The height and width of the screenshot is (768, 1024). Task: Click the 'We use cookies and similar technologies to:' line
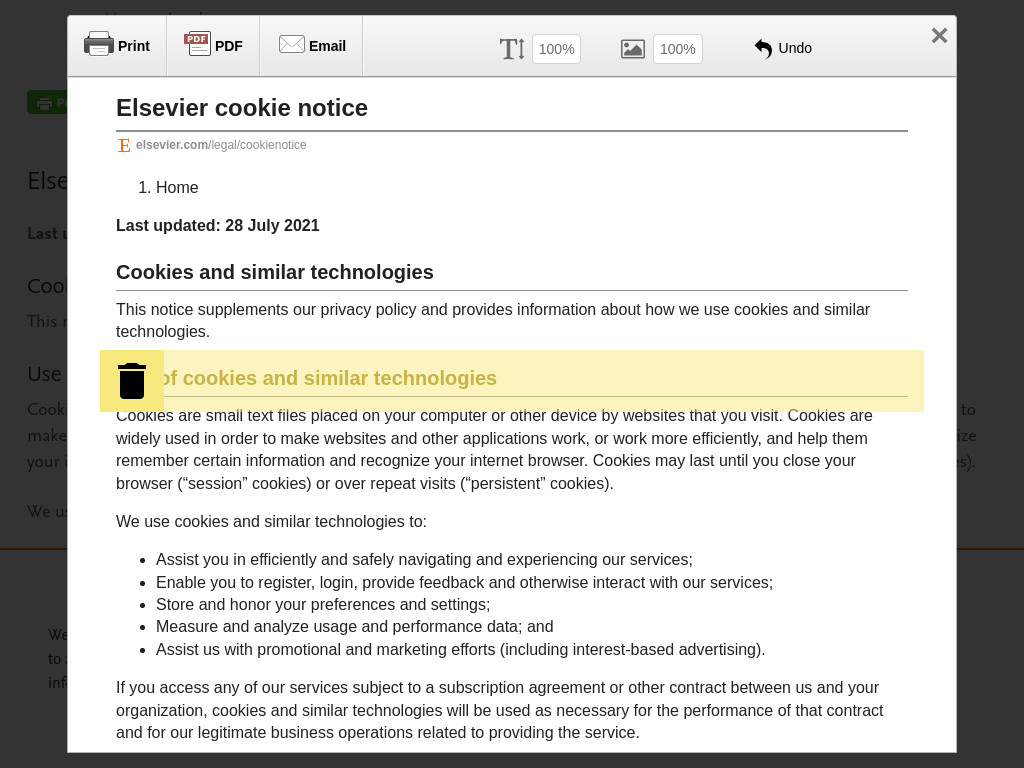(x=271, y=521)
